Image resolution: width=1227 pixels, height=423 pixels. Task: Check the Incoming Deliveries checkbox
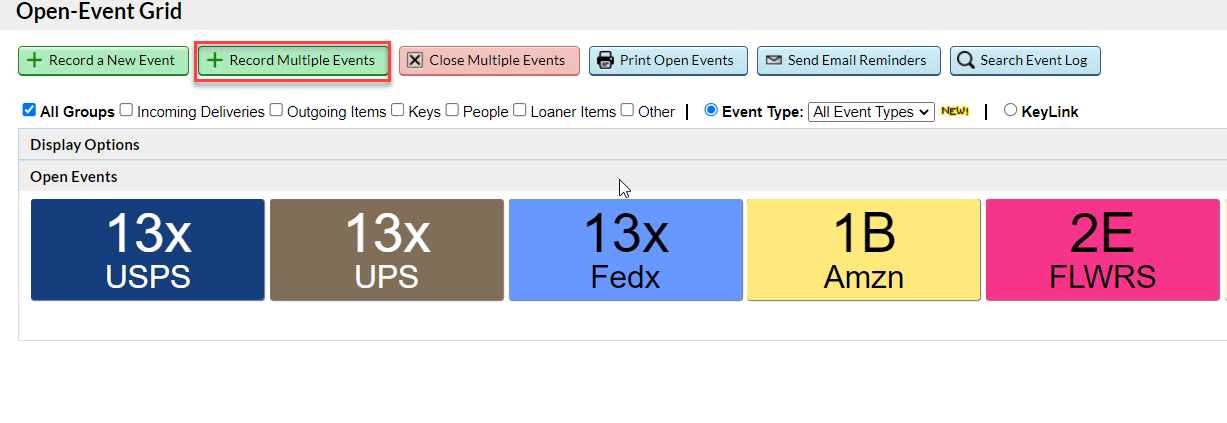pos(126,110)
